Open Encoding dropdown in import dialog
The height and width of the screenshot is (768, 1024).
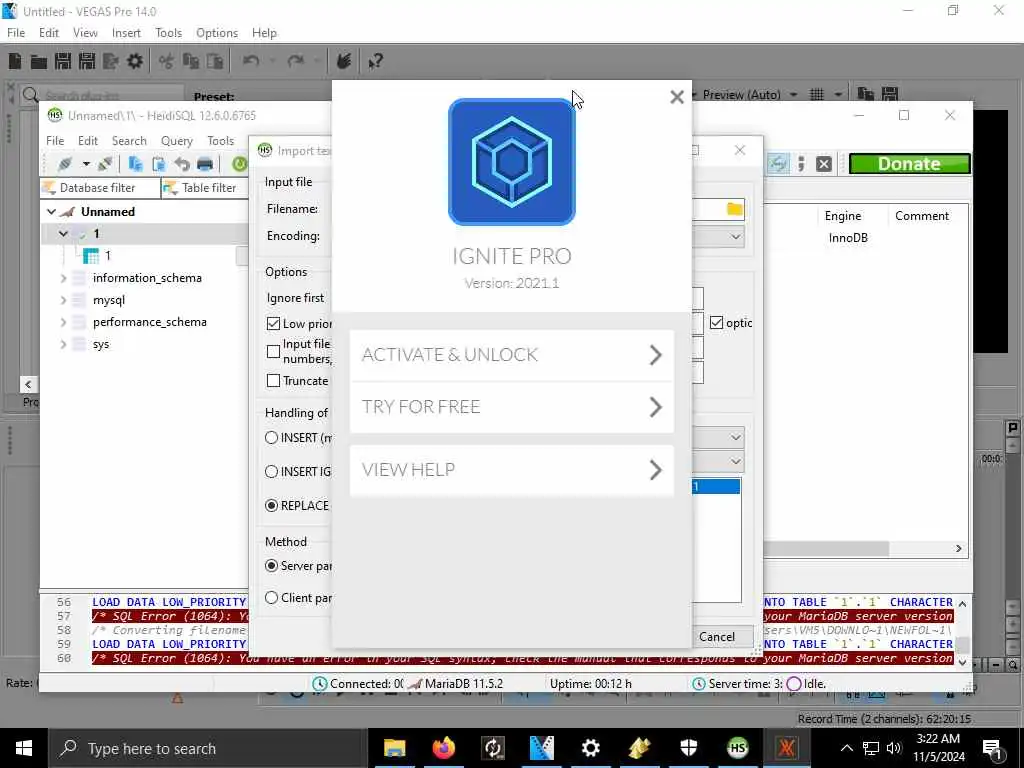(x=735, y=236)
